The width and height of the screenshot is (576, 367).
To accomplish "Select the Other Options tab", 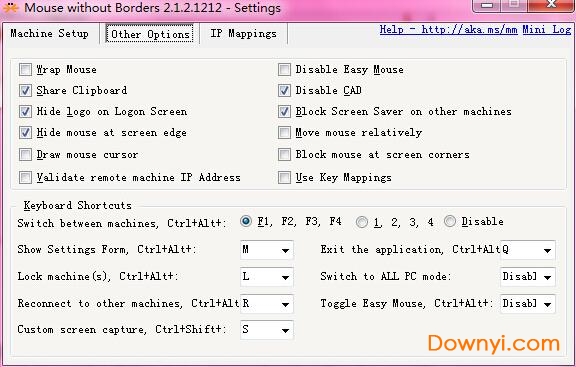I will point(150,34).
